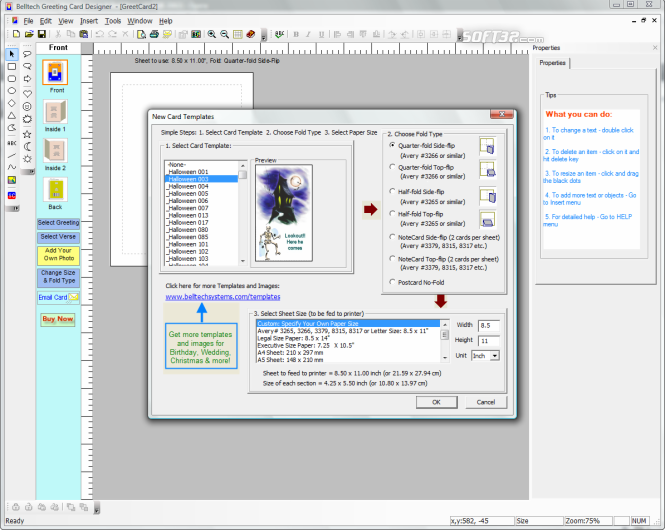Select the rounded rectangle shape tool
Viewport: 665px width, 530px height.
[12, 79]
